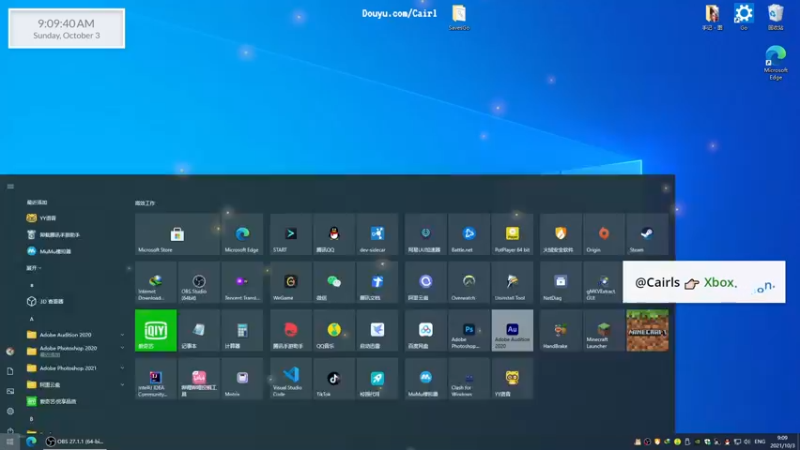Launch the gMKVExtractGUI tile

pos(603,282)
